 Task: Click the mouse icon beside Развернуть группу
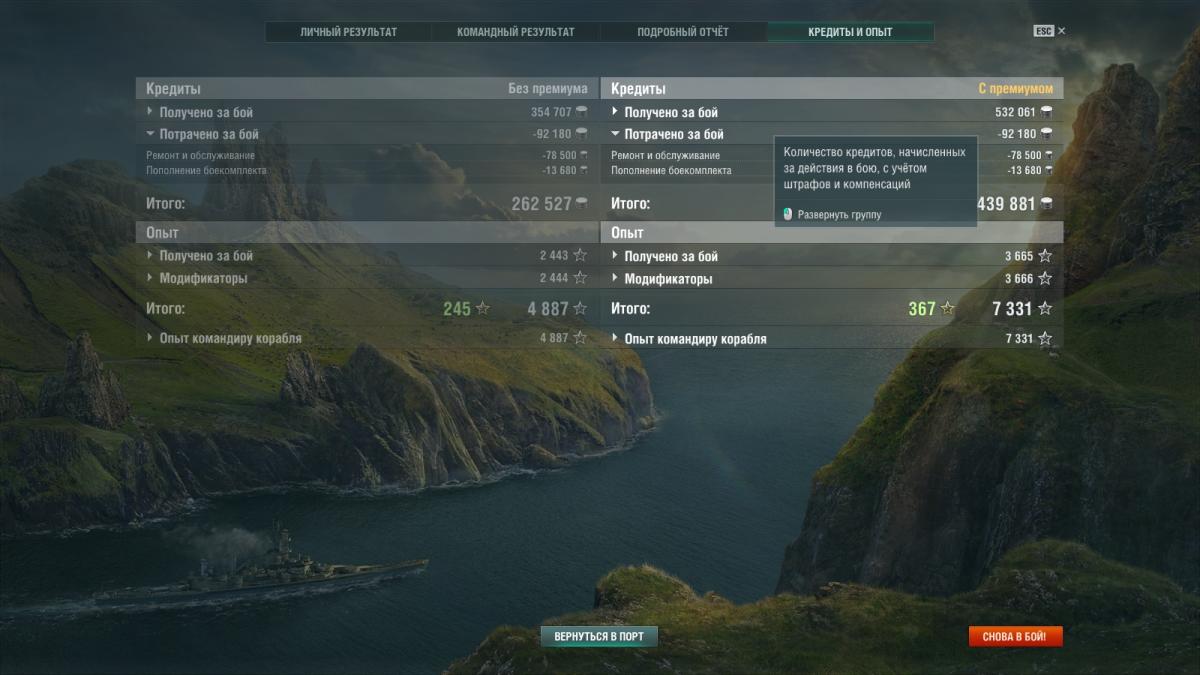tap(788, 214)
